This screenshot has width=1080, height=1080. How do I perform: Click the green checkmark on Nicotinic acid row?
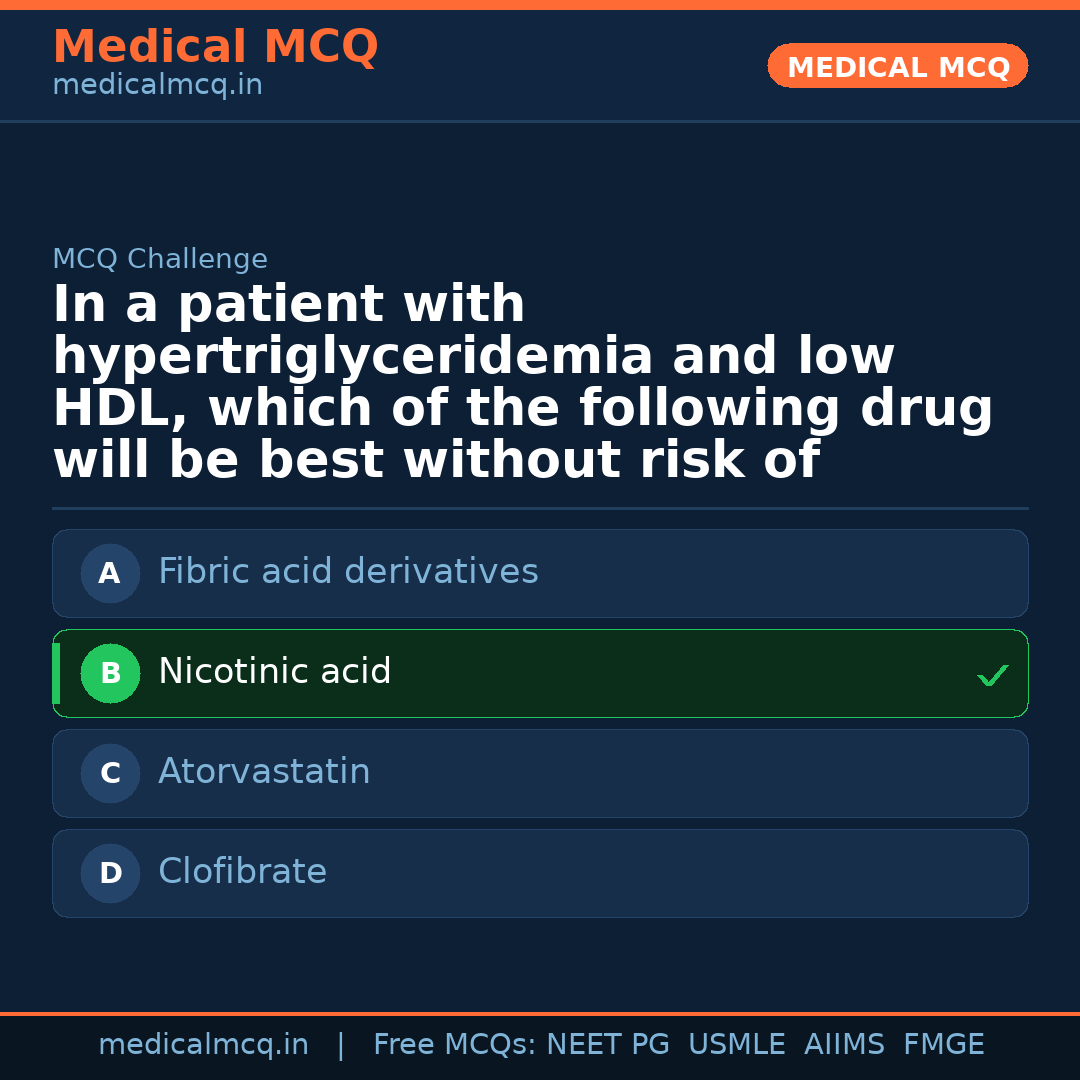click(992, 676)
